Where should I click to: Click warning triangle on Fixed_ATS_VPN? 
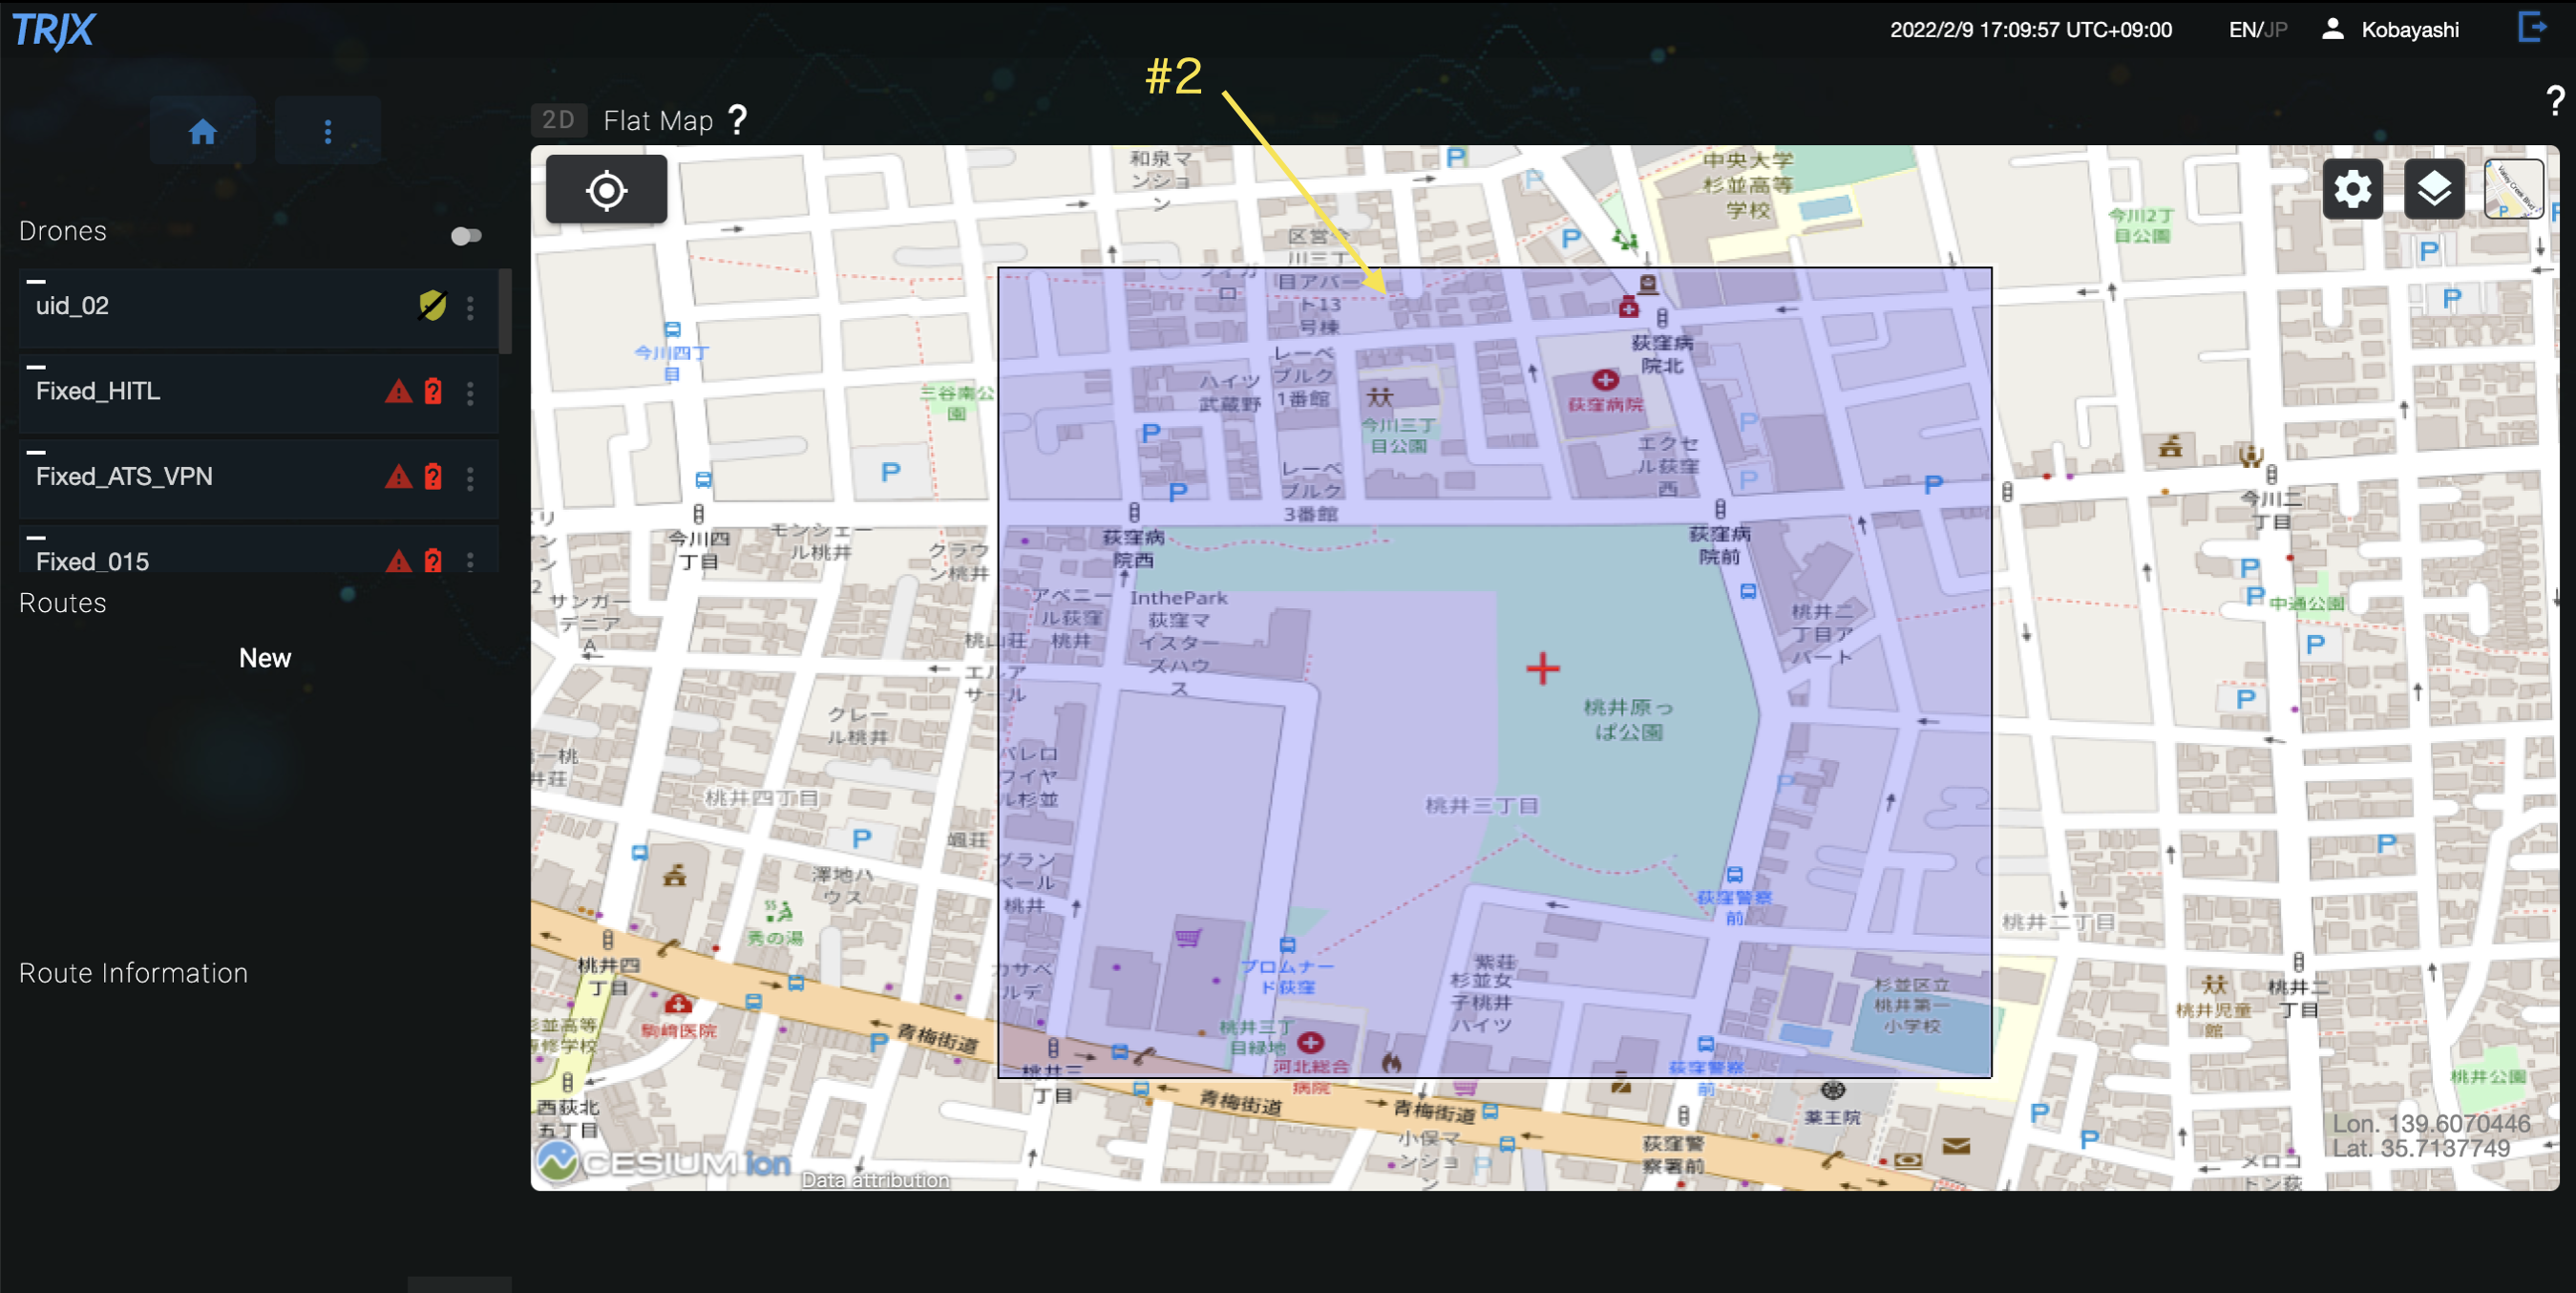click(398, 476)
